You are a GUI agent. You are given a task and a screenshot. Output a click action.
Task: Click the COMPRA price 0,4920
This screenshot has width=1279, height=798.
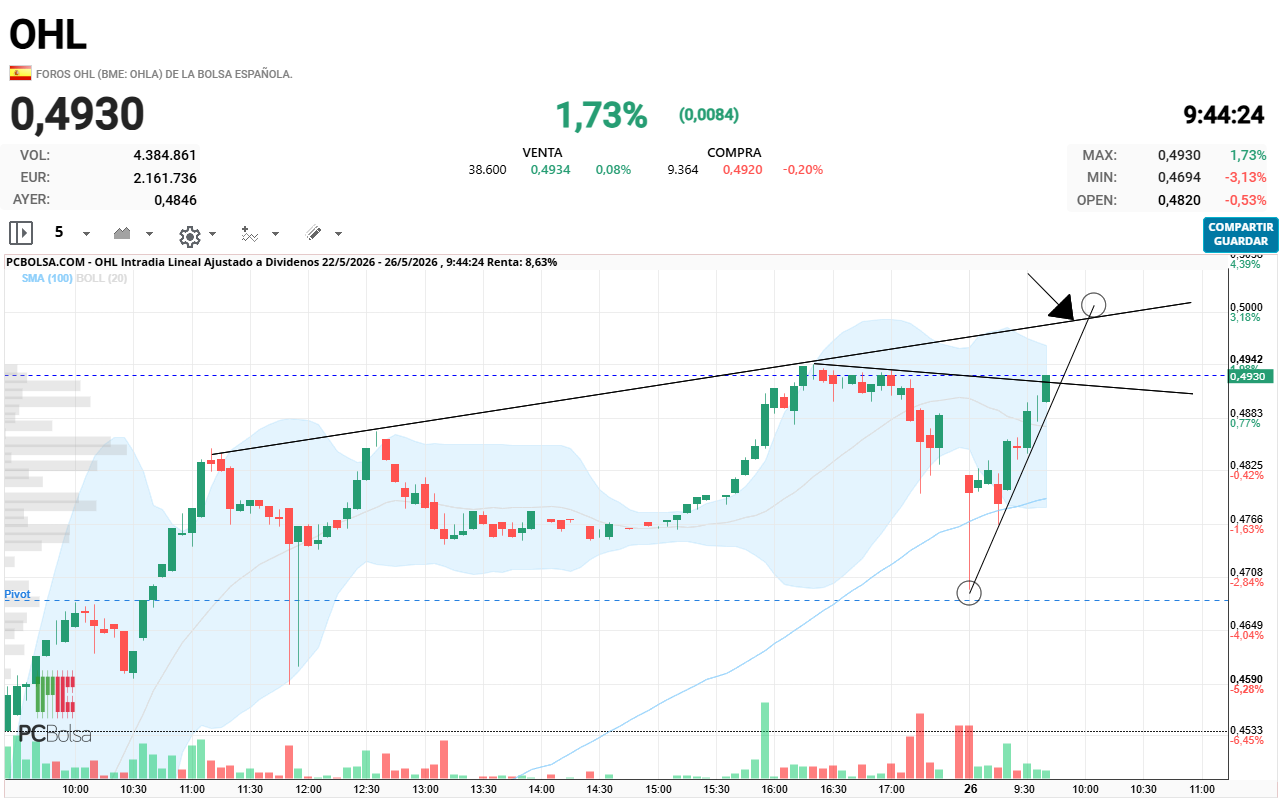coord(742,169)
